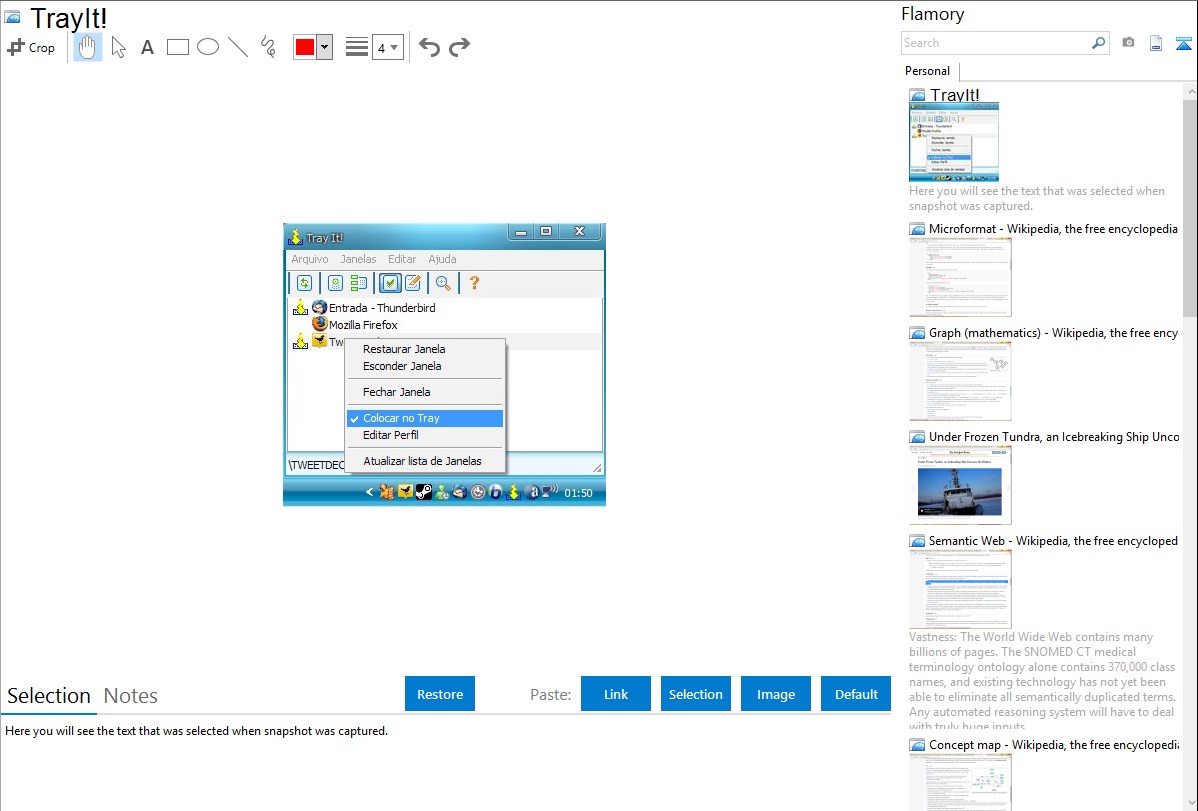Click the magnifier icon in Tray It! toolbar

(x=443, y=283)
